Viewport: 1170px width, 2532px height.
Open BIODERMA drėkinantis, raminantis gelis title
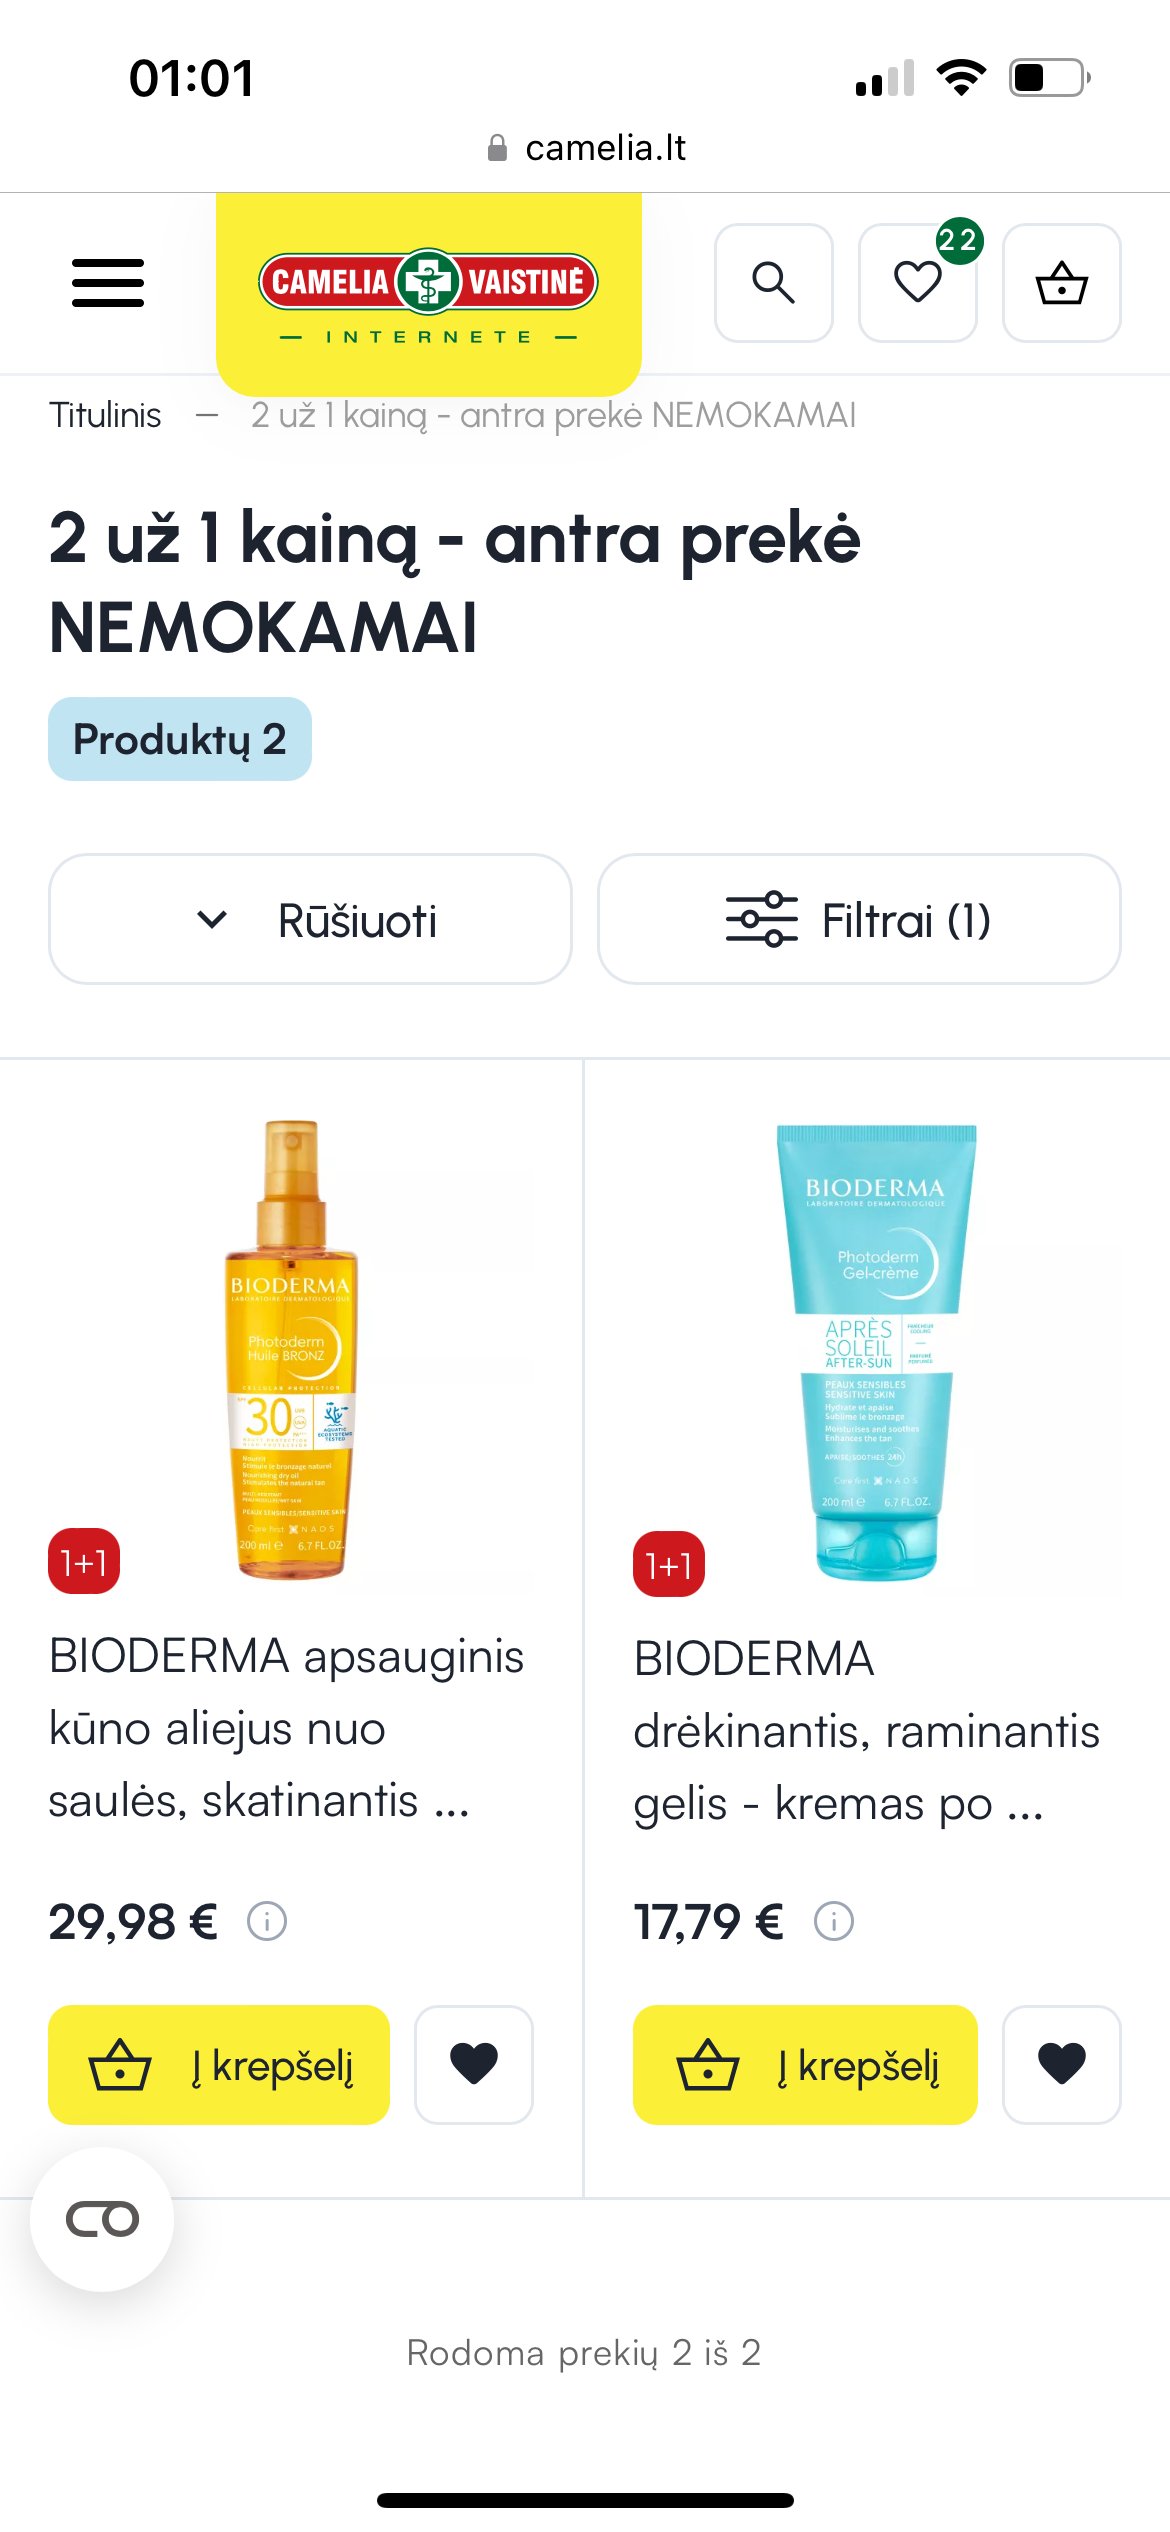click(x=866, y=1731)
